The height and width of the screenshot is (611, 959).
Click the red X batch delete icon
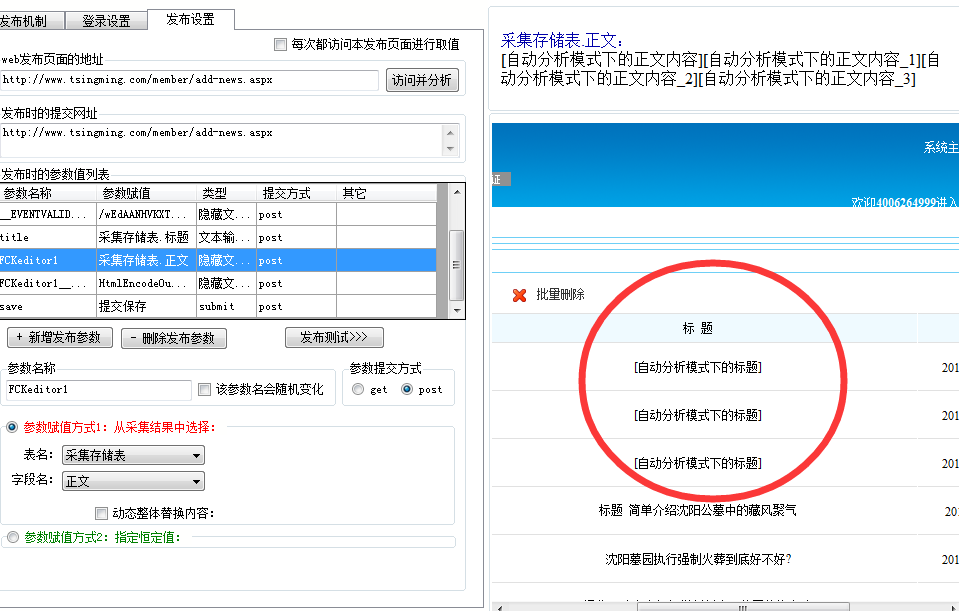(519, 295)
